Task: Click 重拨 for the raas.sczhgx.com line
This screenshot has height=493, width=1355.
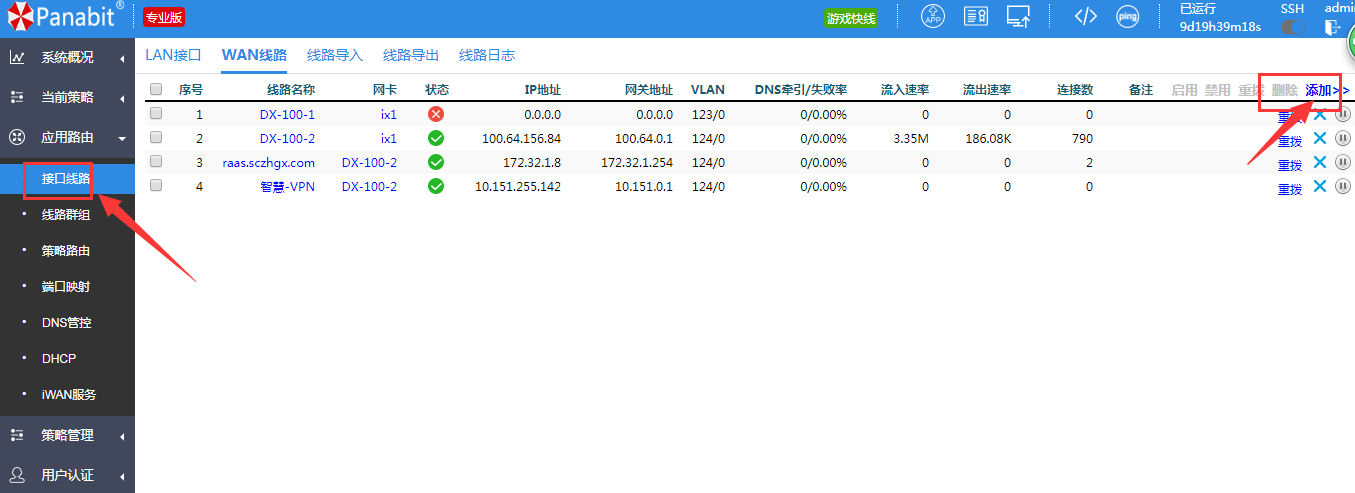Action: [1289, 164]
